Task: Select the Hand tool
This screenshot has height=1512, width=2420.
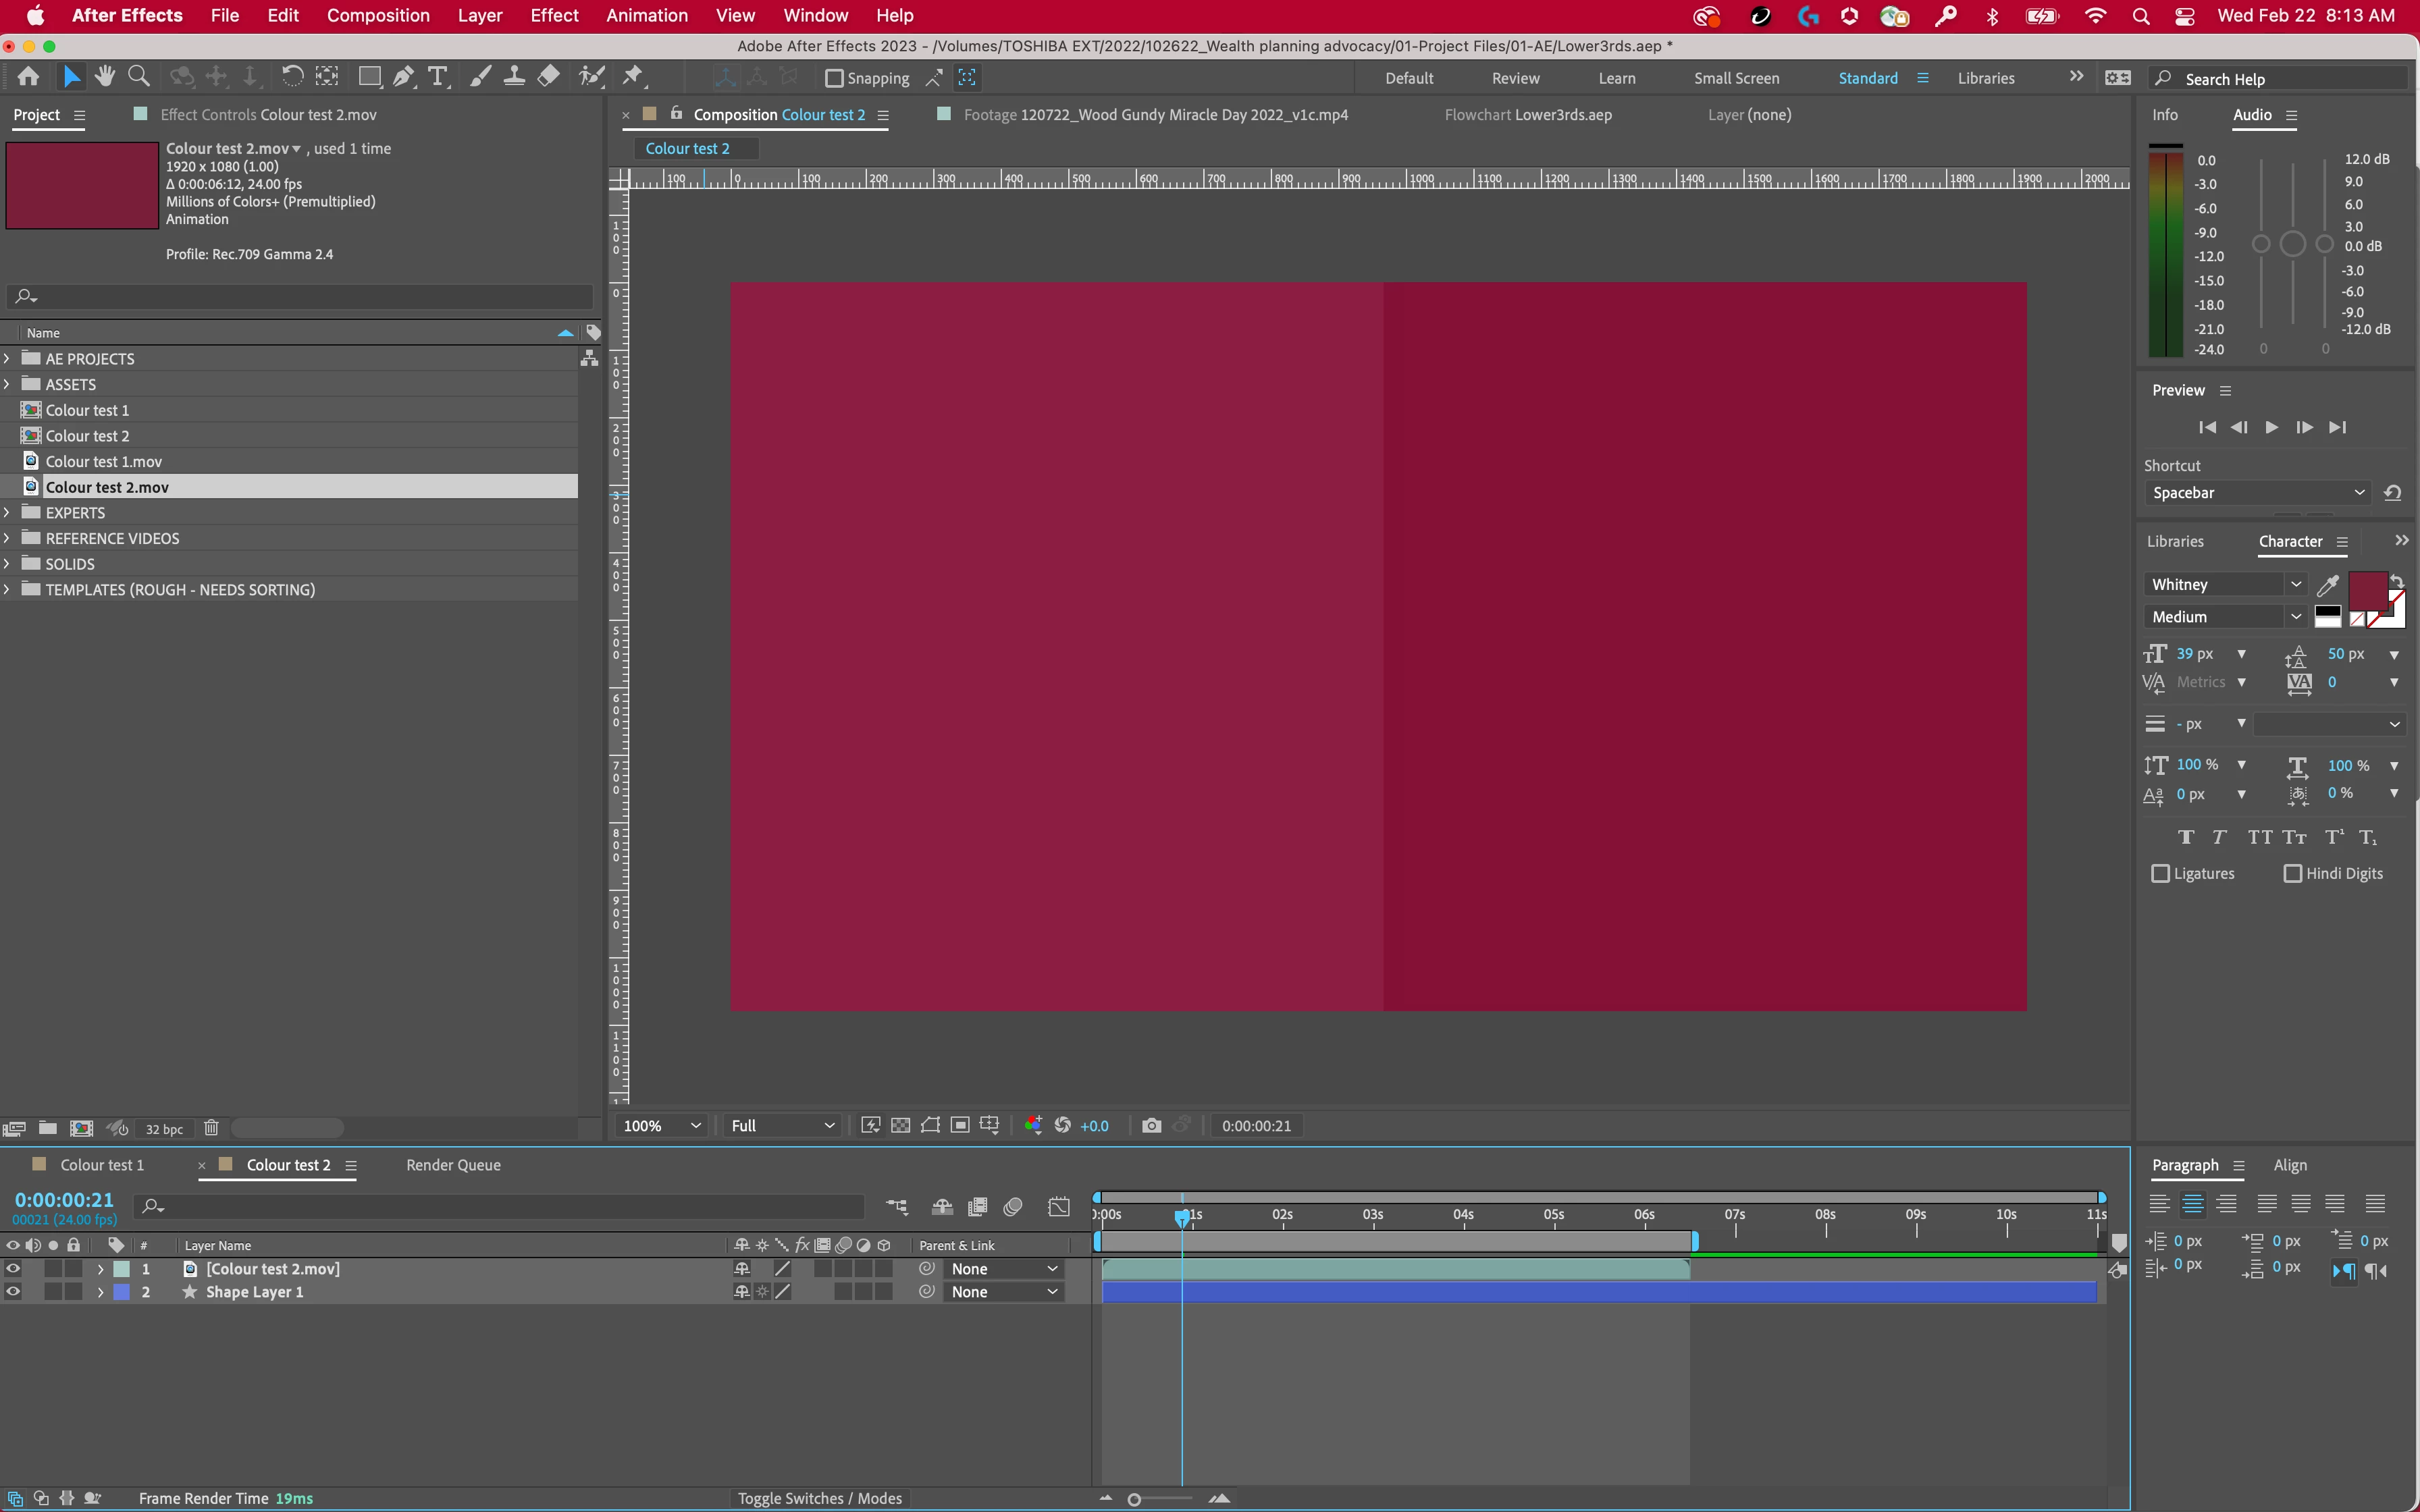Action: (105, 77)
